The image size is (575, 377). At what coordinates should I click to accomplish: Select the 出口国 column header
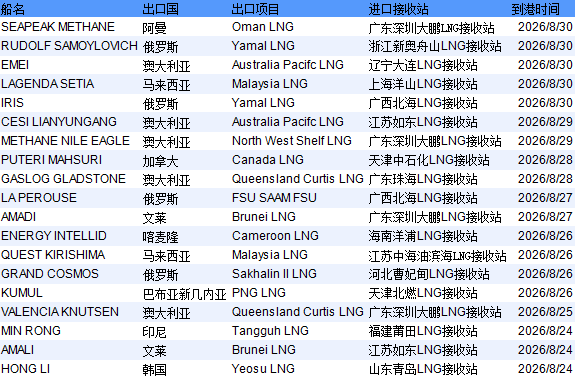160,9
